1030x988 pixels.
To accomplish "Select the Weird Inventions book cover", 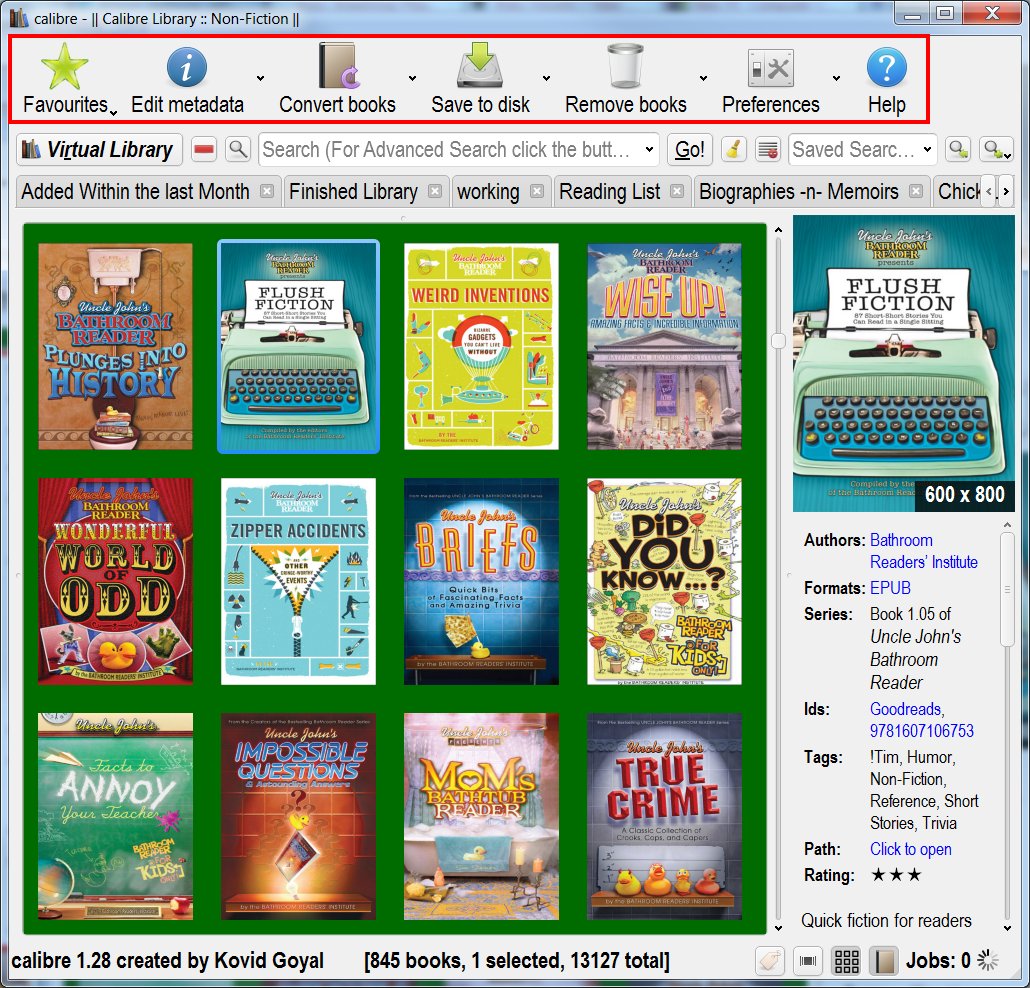I will click(481, 347).
